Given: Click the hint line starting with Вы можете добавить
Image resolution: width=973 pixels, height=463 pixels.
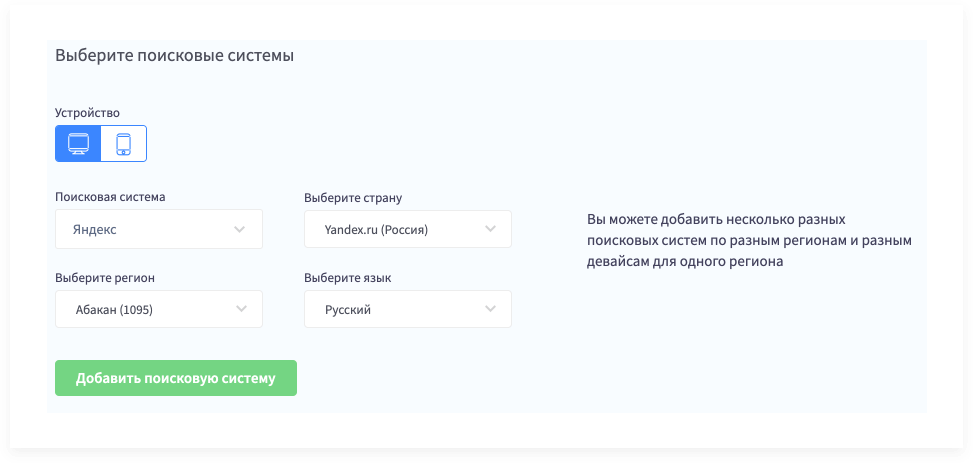Looking at the screenshot, I should pyautogui.click(x=716, y=219).
